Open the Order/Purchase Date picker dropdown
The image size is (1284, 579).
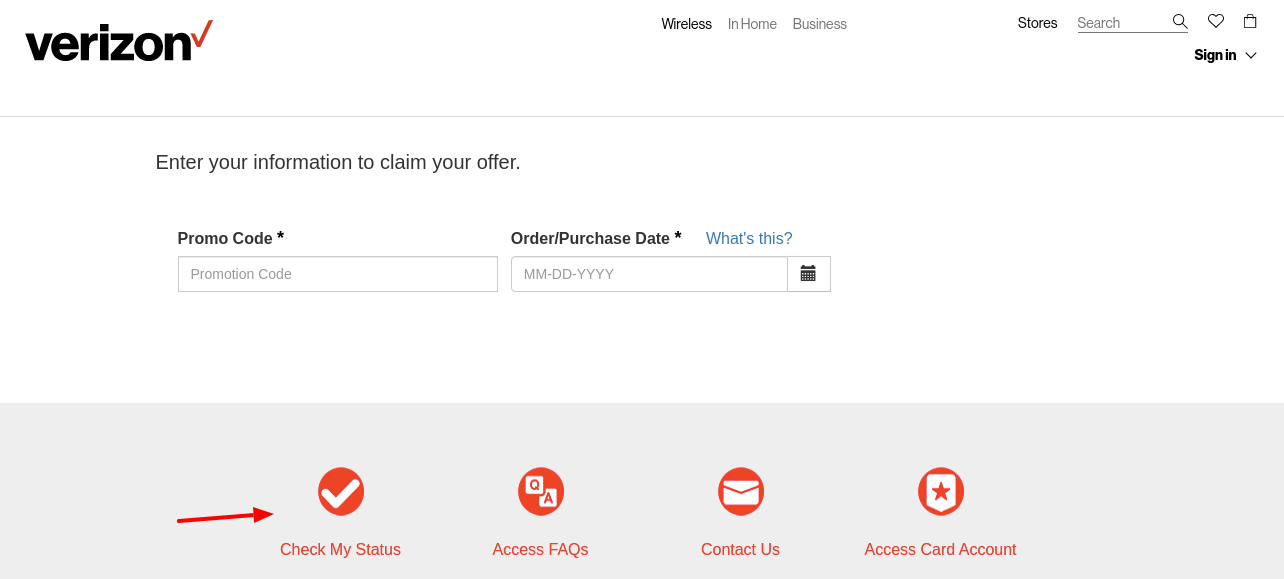809,273
